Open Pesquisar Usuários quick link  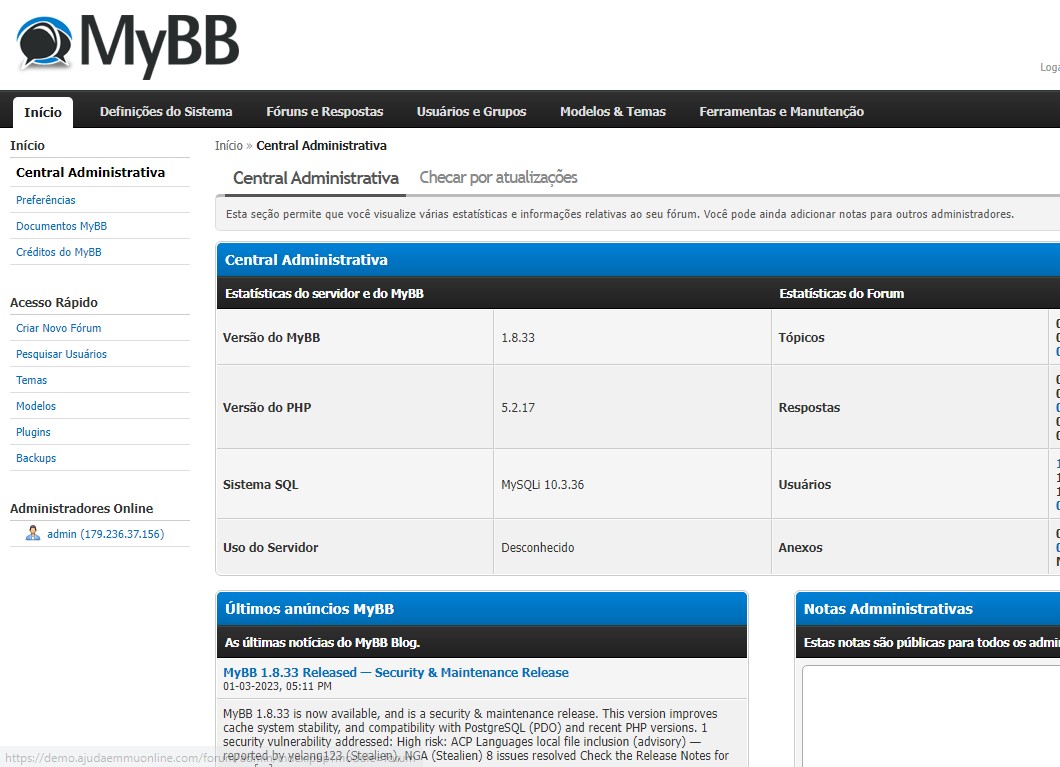62,354
